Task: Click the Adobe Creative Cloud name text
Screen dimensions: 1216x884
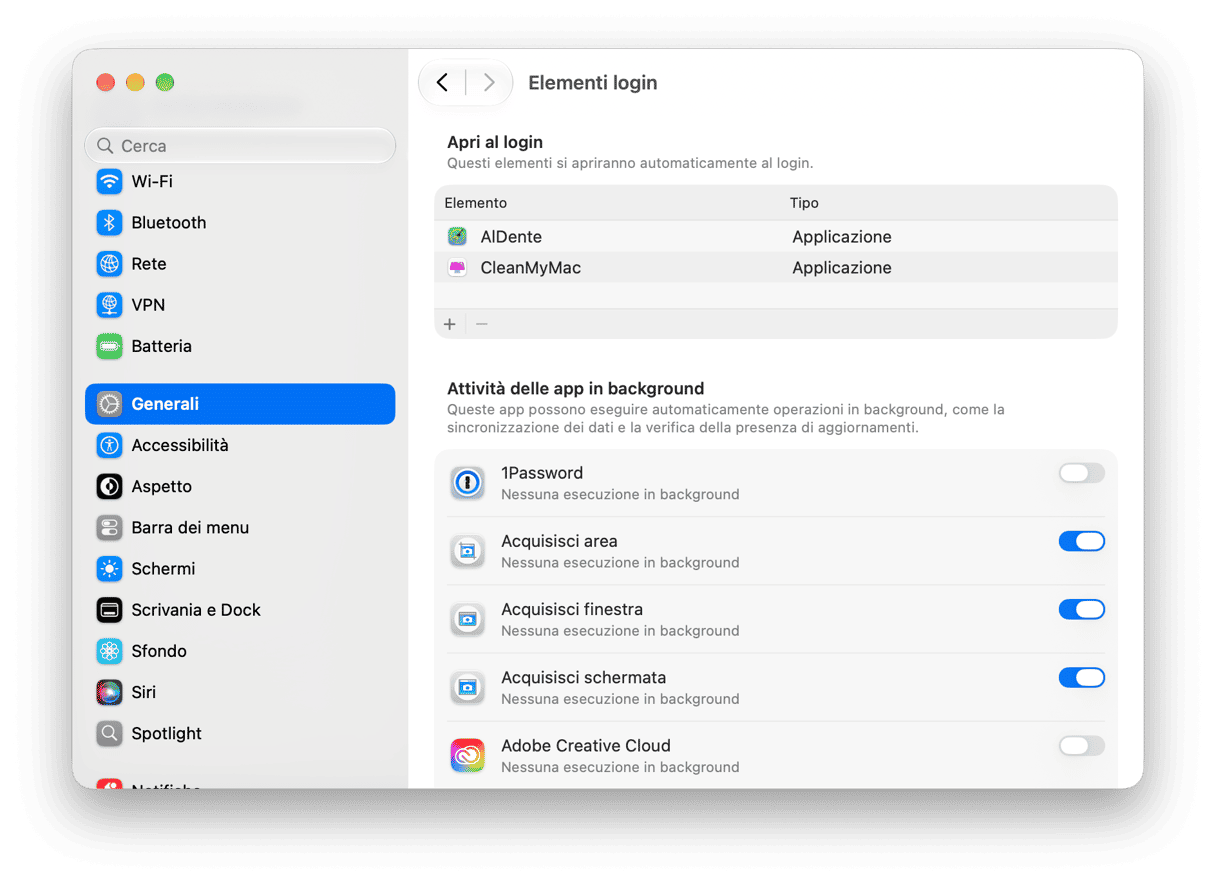Action: pos(586,745)
